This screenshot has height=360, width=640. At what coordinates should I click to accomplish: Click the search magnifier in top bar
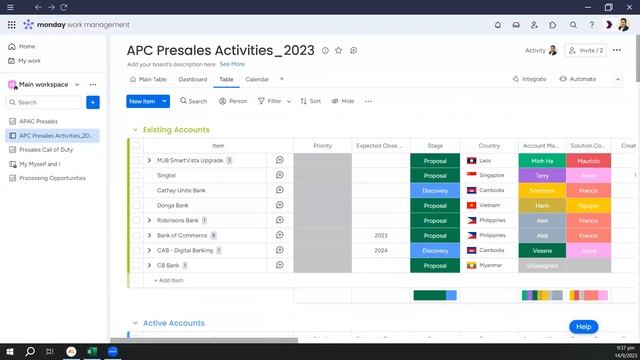coord(573,25)
